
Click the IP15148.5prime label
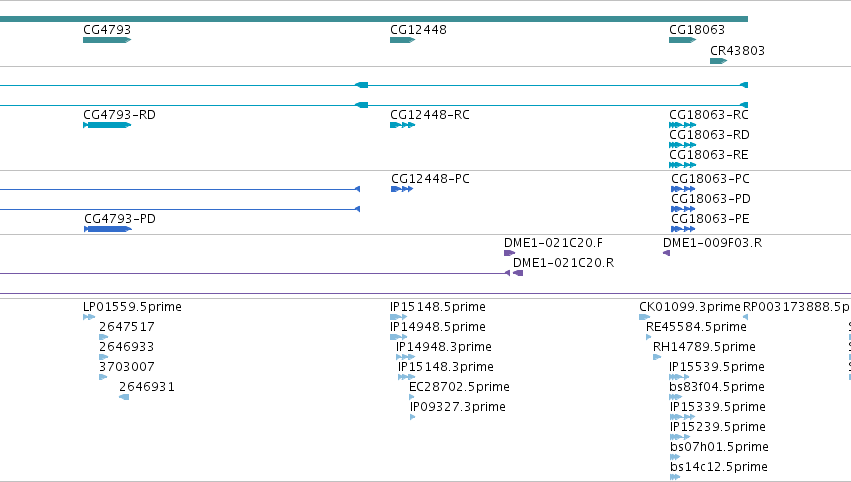pyautogui.click(x=438, y=307)
